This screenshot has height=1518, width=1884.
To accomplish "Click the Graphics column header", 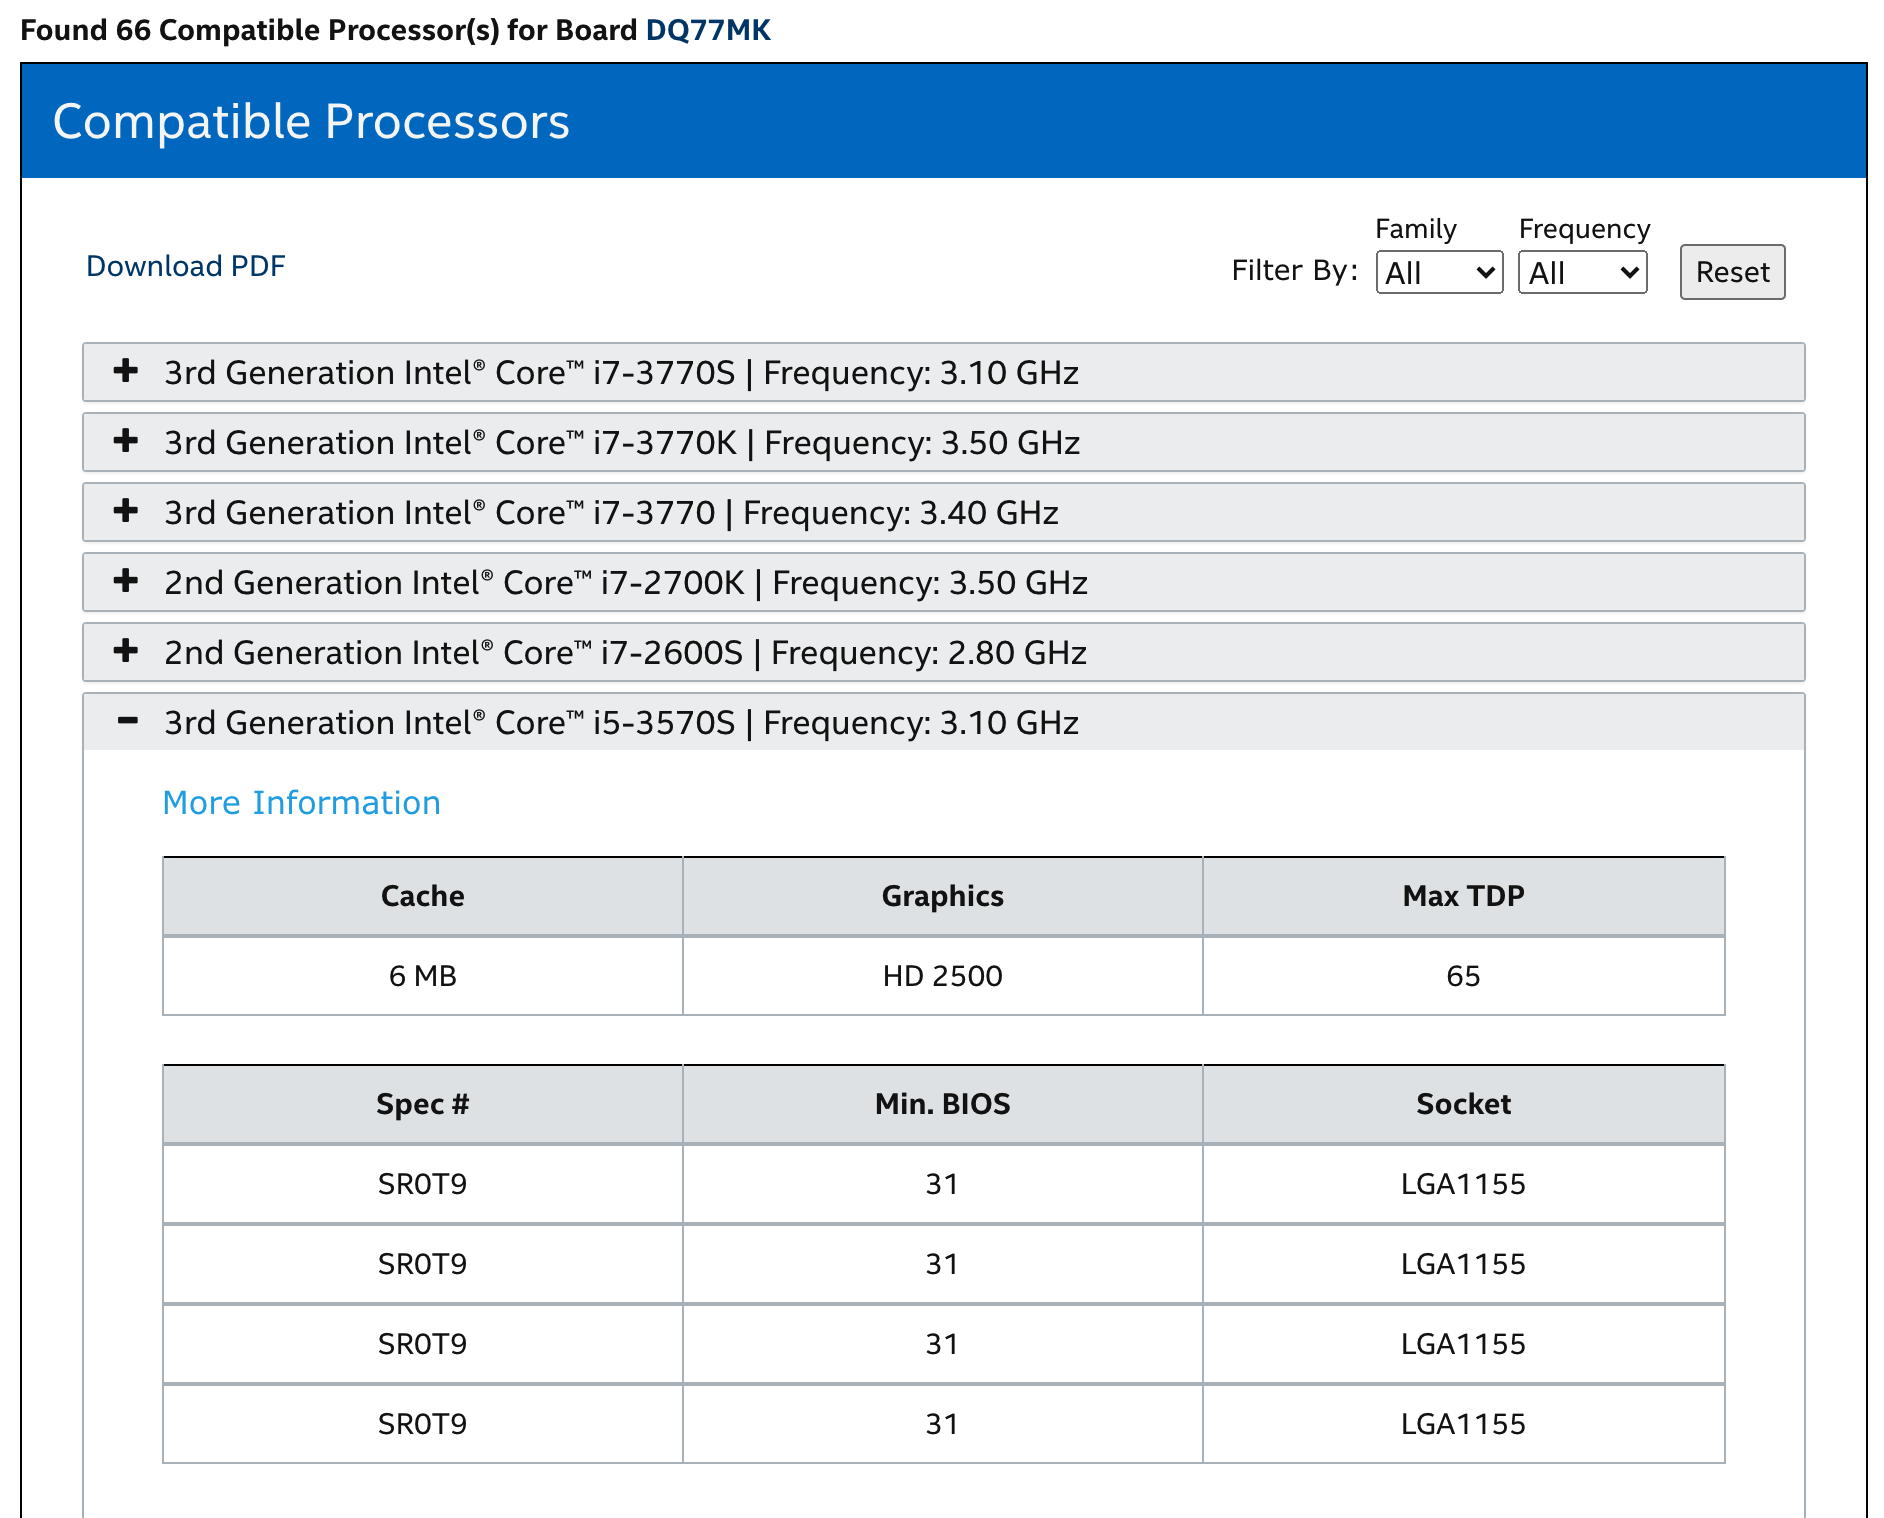I will (x=943, y=896).
